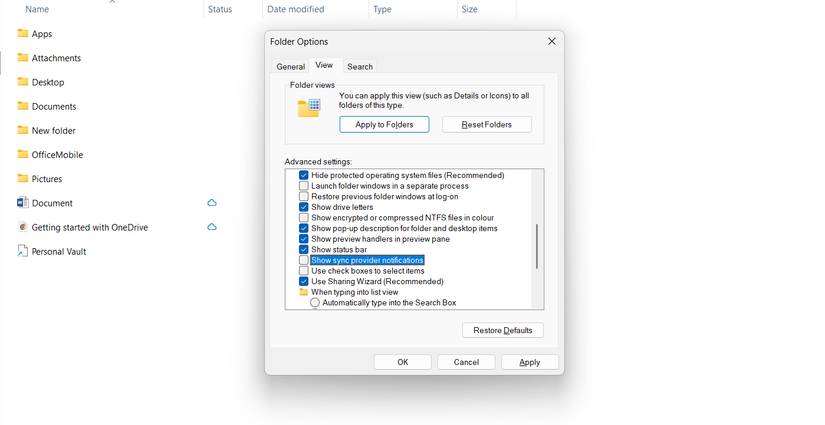The height and width of the screenshot is (425, 825).
Task: Toggle Show pop-up description for folder and desktop items
Action: click(304, 228)
